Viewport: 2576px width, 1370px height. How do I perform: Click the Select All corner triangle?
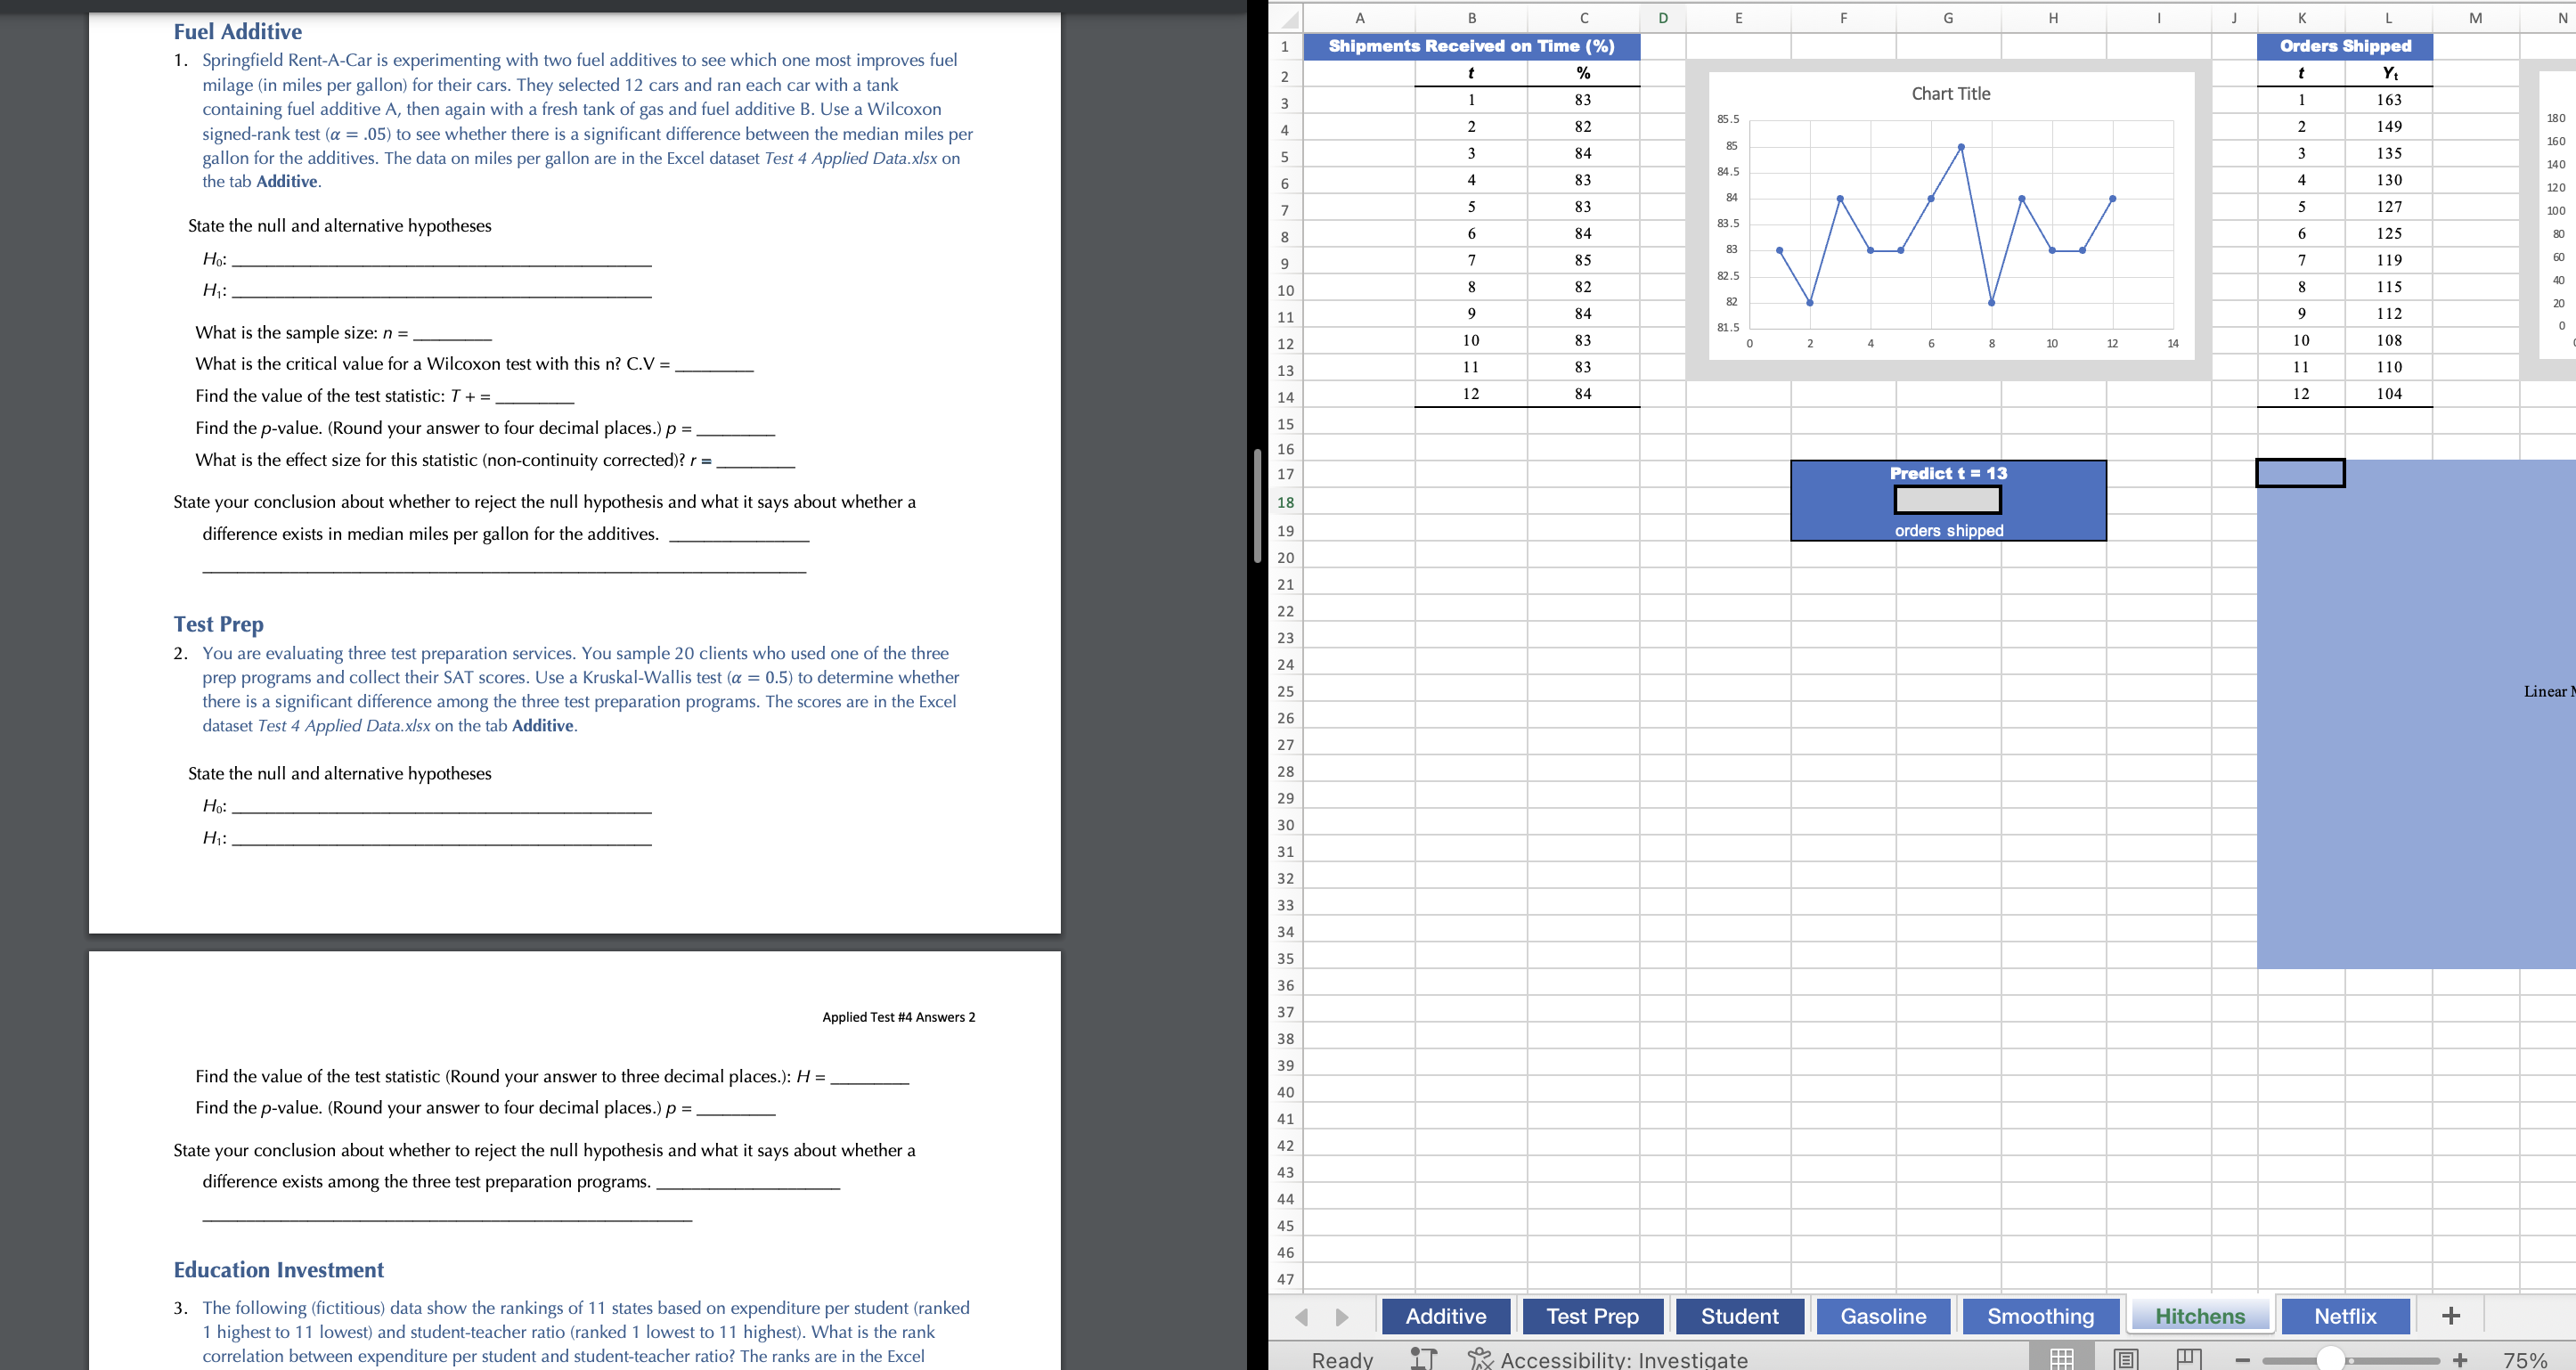click(1288, 18)
